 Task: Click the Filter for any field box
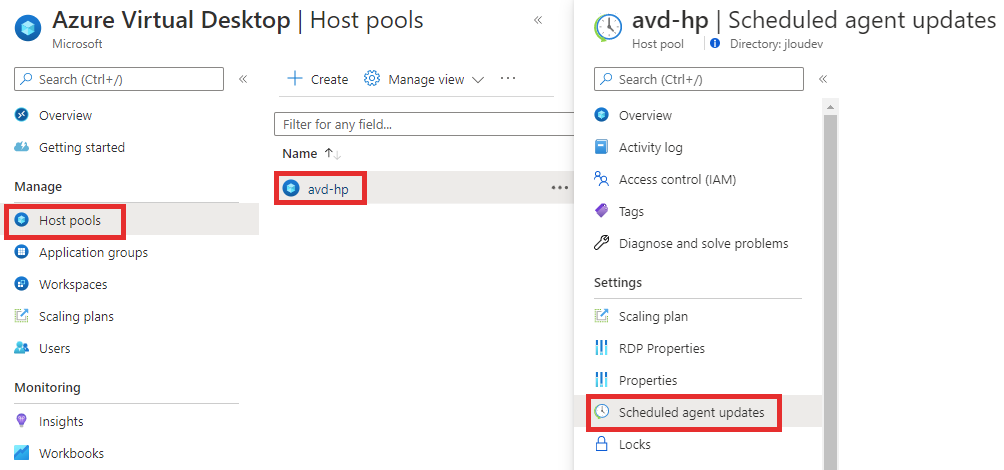pos(424,124)
